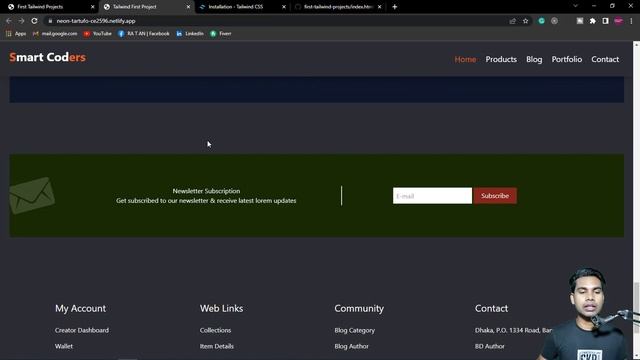Viewport: 640px width, 360px height.
Task: Toggle the browser side panel icon
Action: tap(605, 21)
